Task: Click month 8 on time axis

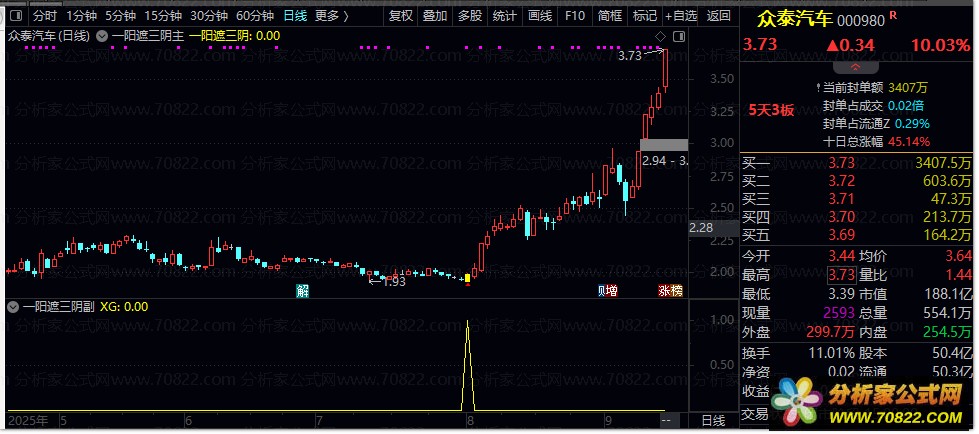Action: [470, 420]
